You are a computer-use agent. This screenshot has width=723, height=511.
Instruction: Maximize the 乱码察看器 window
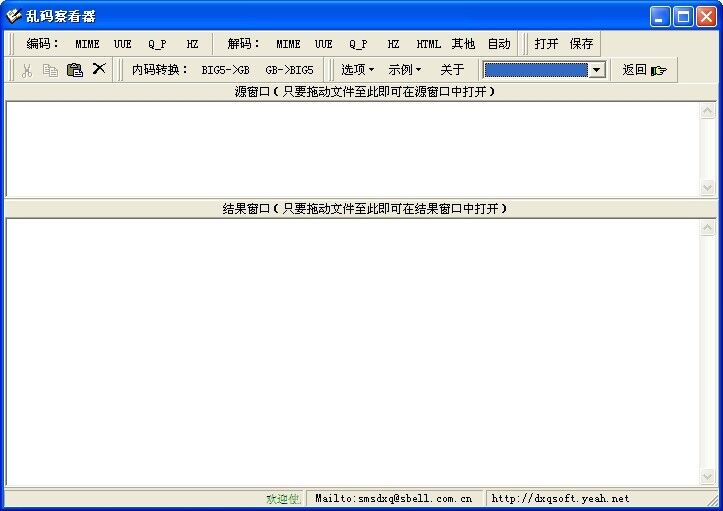683,17
